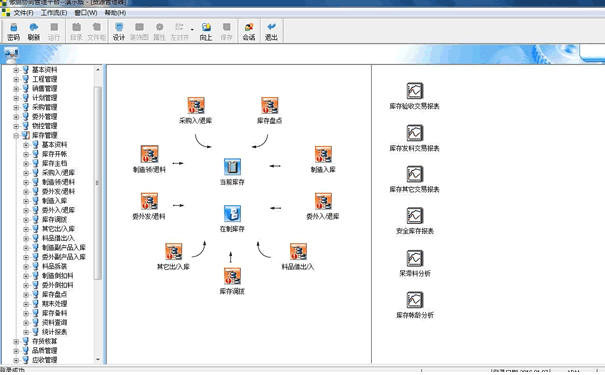
Task: Open the 文件(F) menu
Action: click(24, 13)
